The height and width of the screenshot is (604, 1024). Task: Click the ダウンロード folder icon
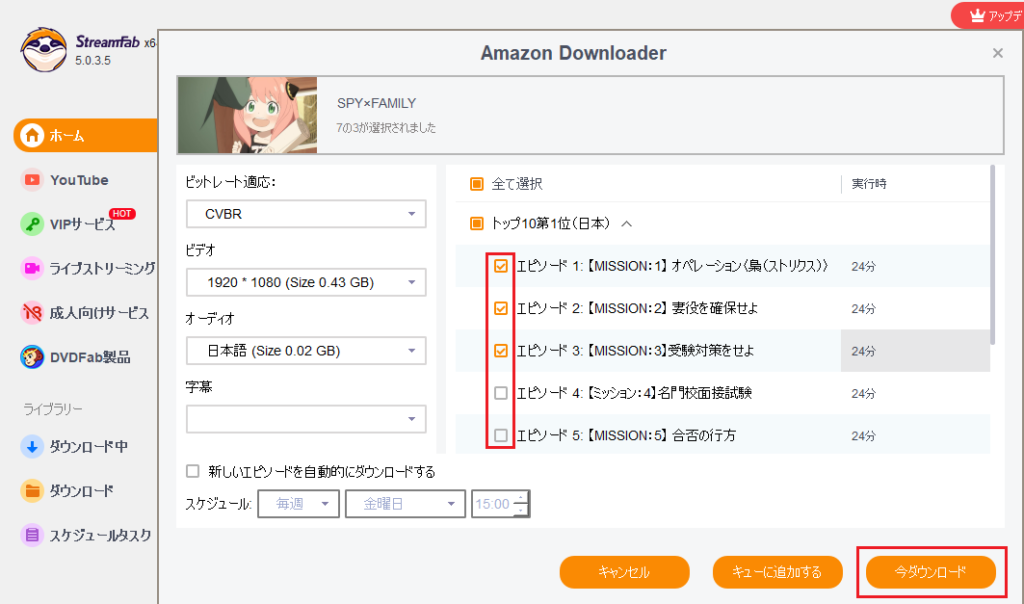point(31,491)
